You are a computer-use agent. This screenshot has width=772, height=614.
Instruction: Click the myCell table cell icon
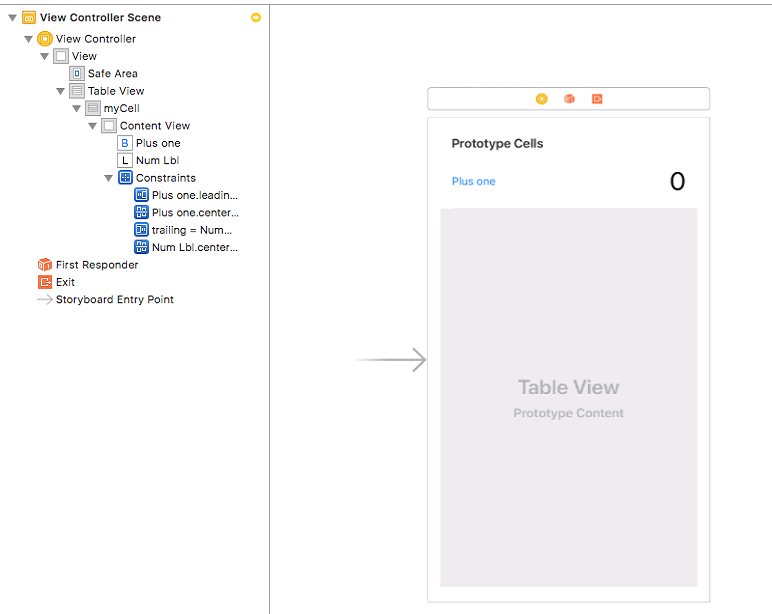point(93,108)
